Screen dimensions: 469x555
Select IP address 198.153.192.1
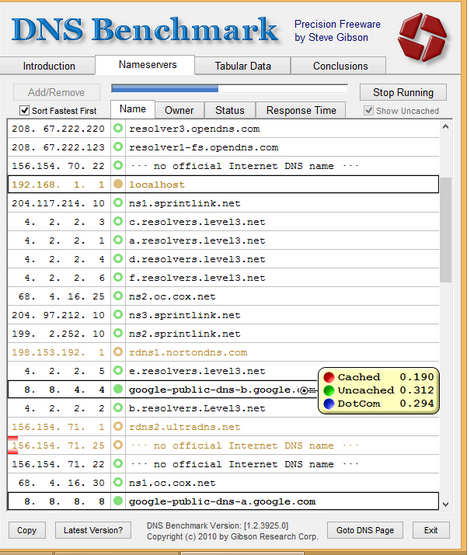point(58,353)
